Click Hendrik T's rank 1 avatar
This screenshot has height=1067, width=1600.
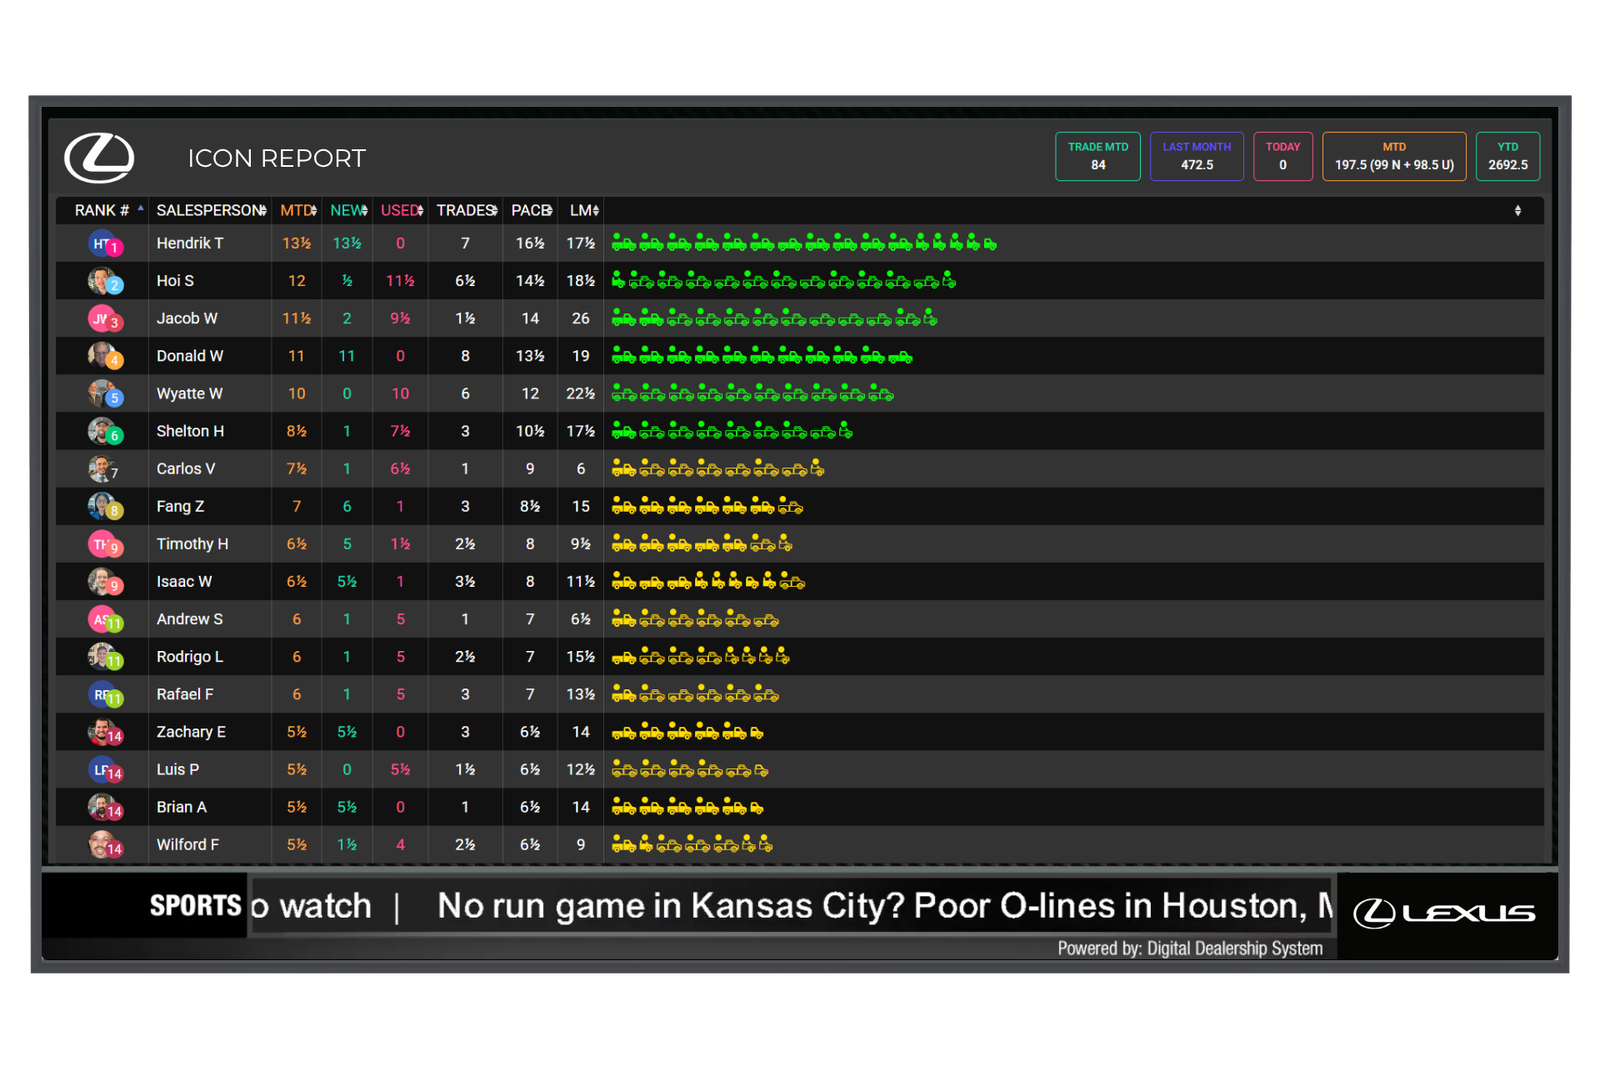(x=104, y=244)
